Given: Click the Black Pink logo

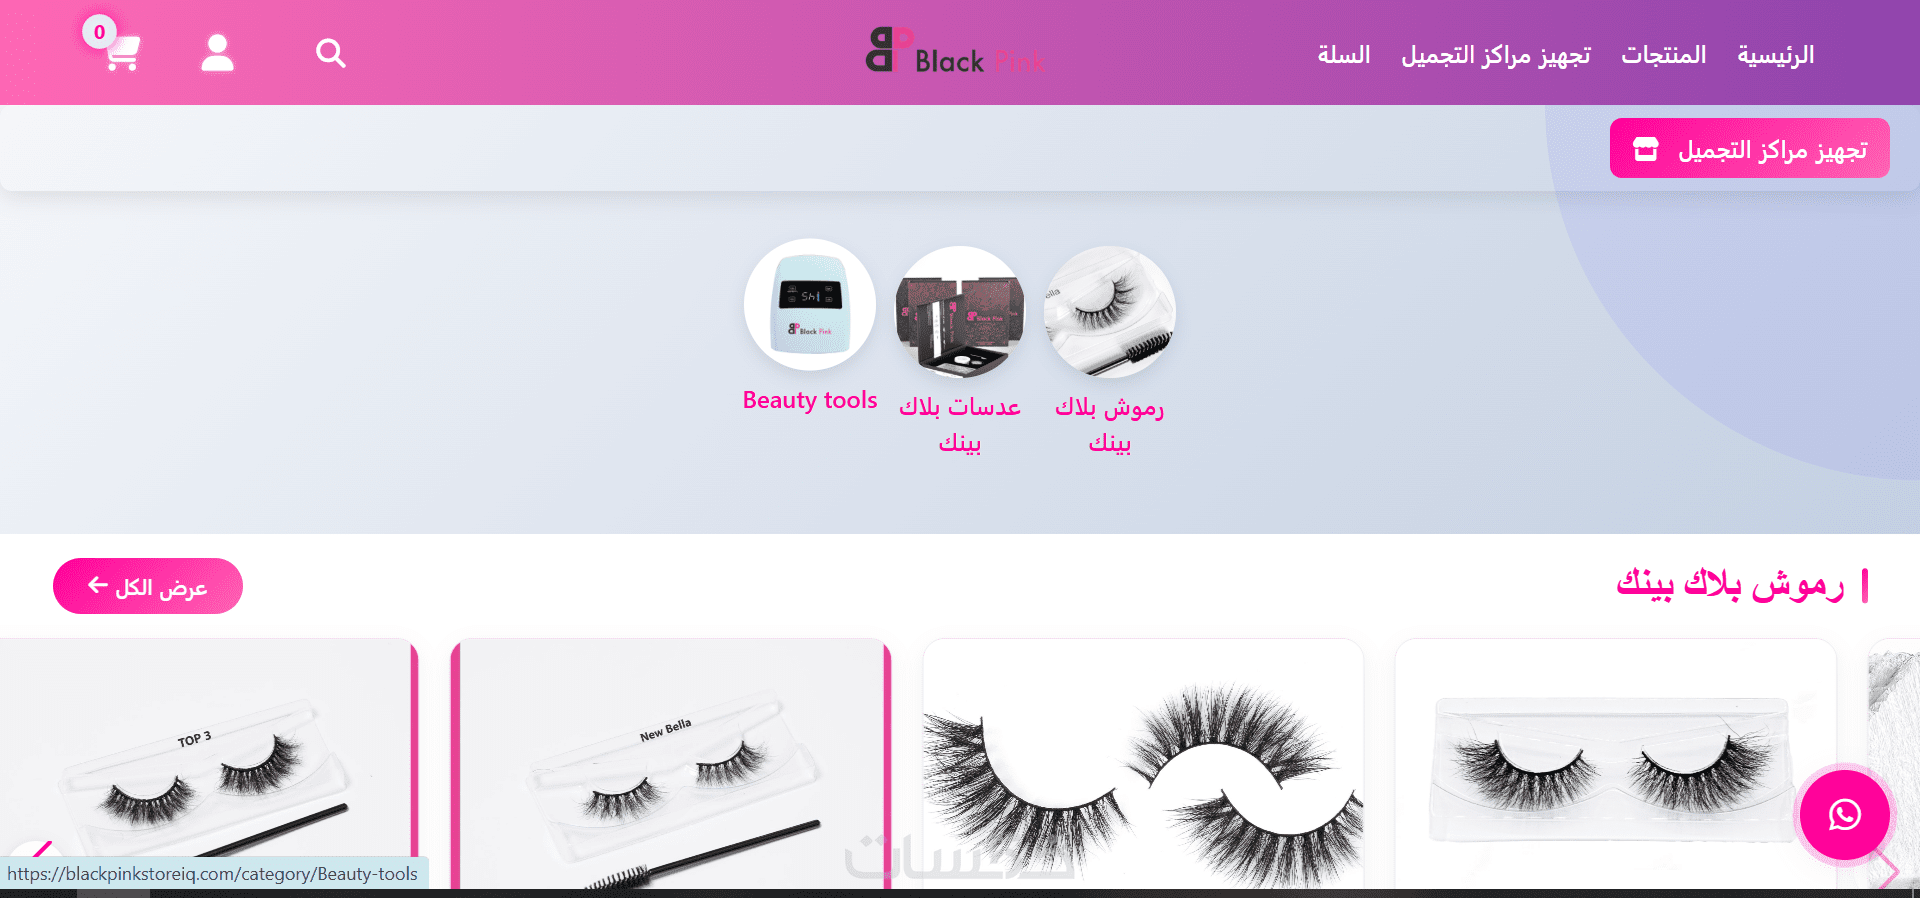Looking at the screenshot, I should pos(955,51).
